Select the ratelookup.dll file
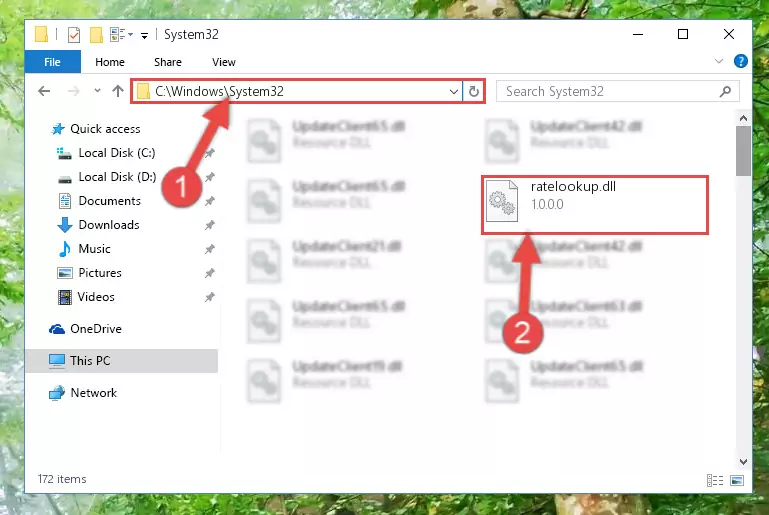Viewport: 769px width, 515px height. (x=595, y=204)
